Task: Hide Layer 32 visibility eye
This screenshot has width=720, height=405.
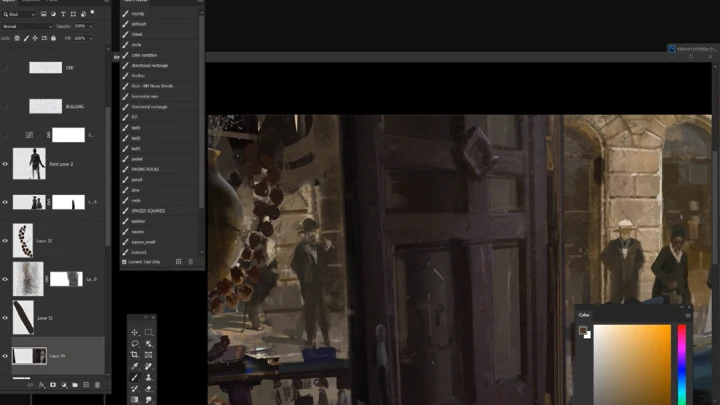Action: point(5,241)
